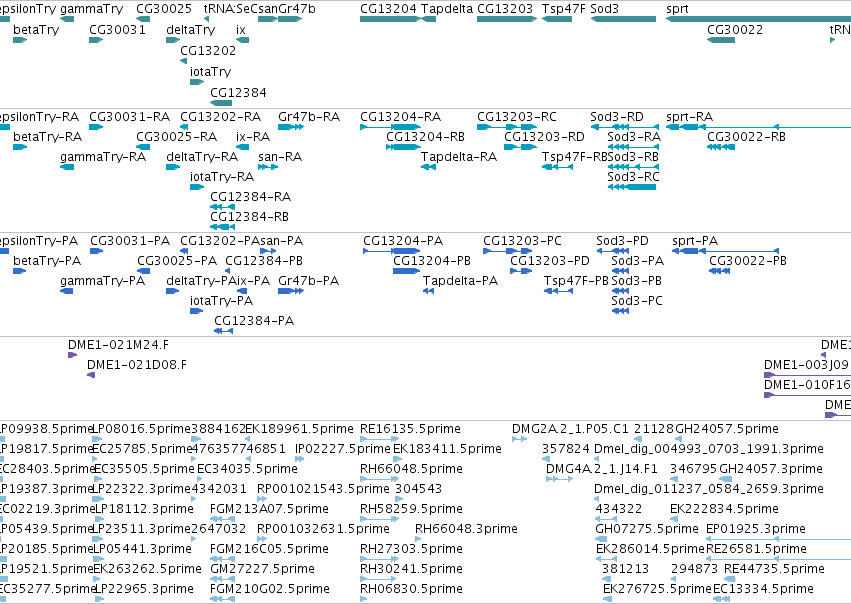Image resolution: width=851 pixels, height=604 pixels.
Task: Click the Sod3-PD protein label
Action: (623, 240)
